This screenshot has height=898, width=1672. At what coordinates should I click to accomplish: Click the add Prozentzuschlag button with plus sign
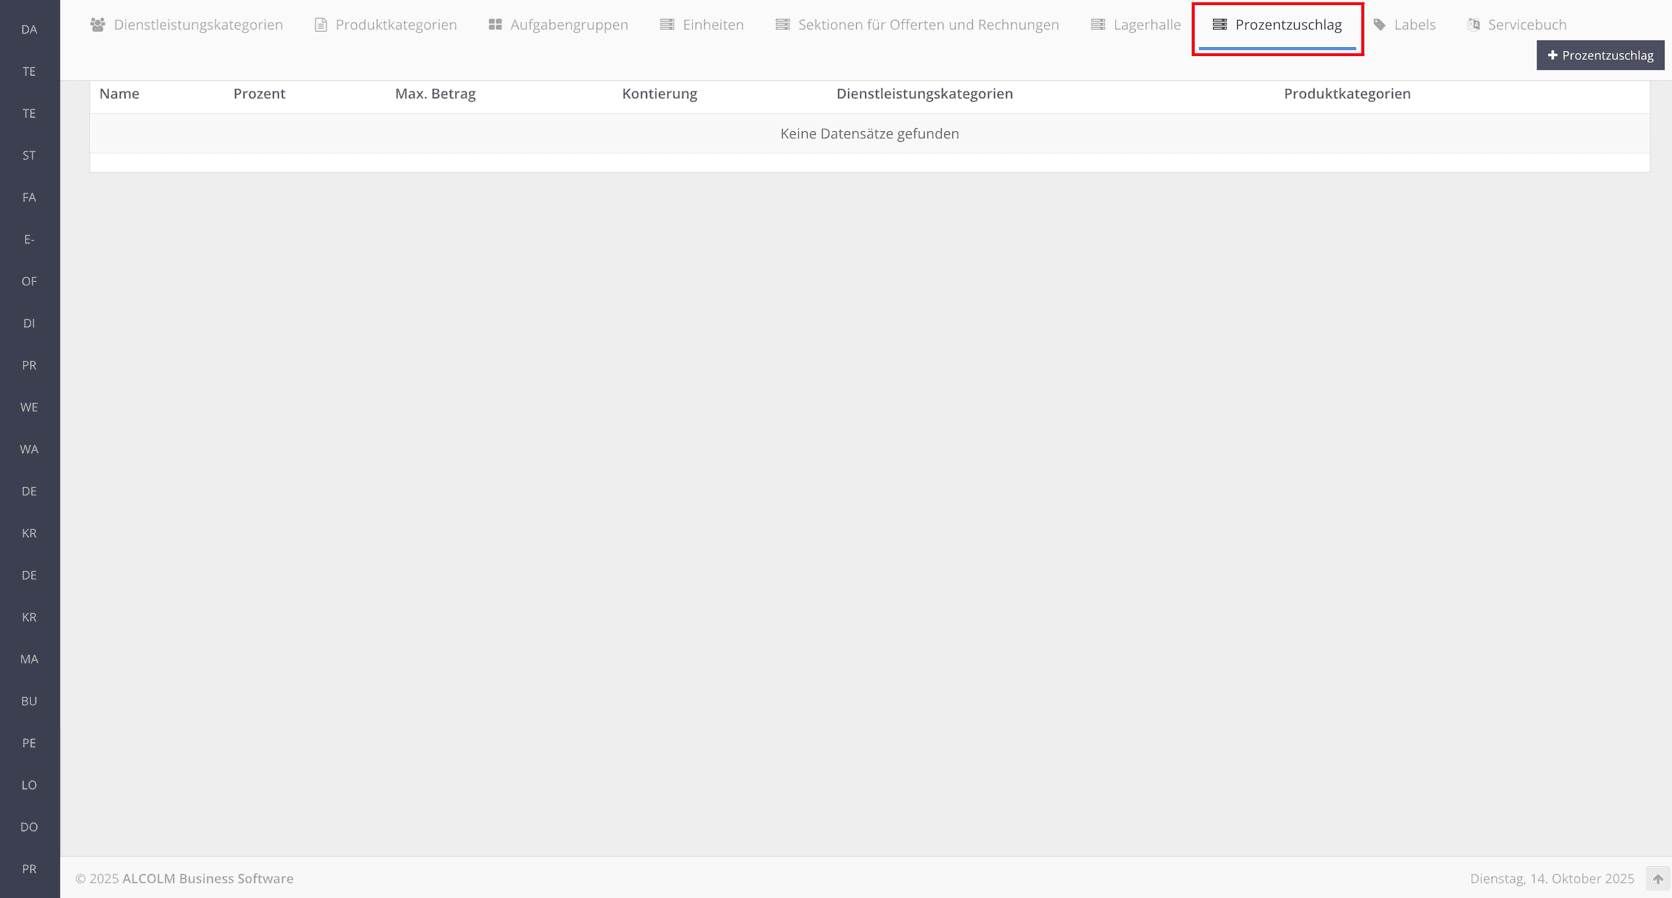tap(1600, 55)
